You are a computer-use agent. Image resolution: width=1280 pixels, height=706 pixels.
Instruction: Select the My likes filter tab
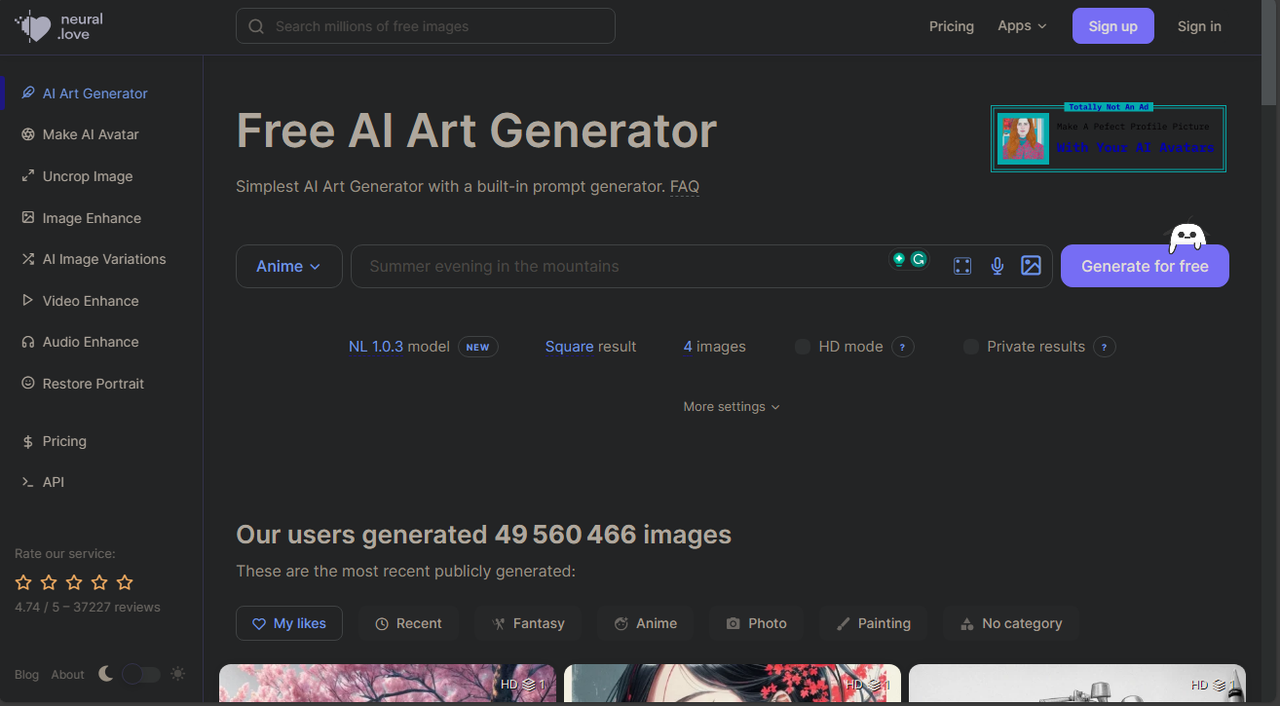point(289,623)
